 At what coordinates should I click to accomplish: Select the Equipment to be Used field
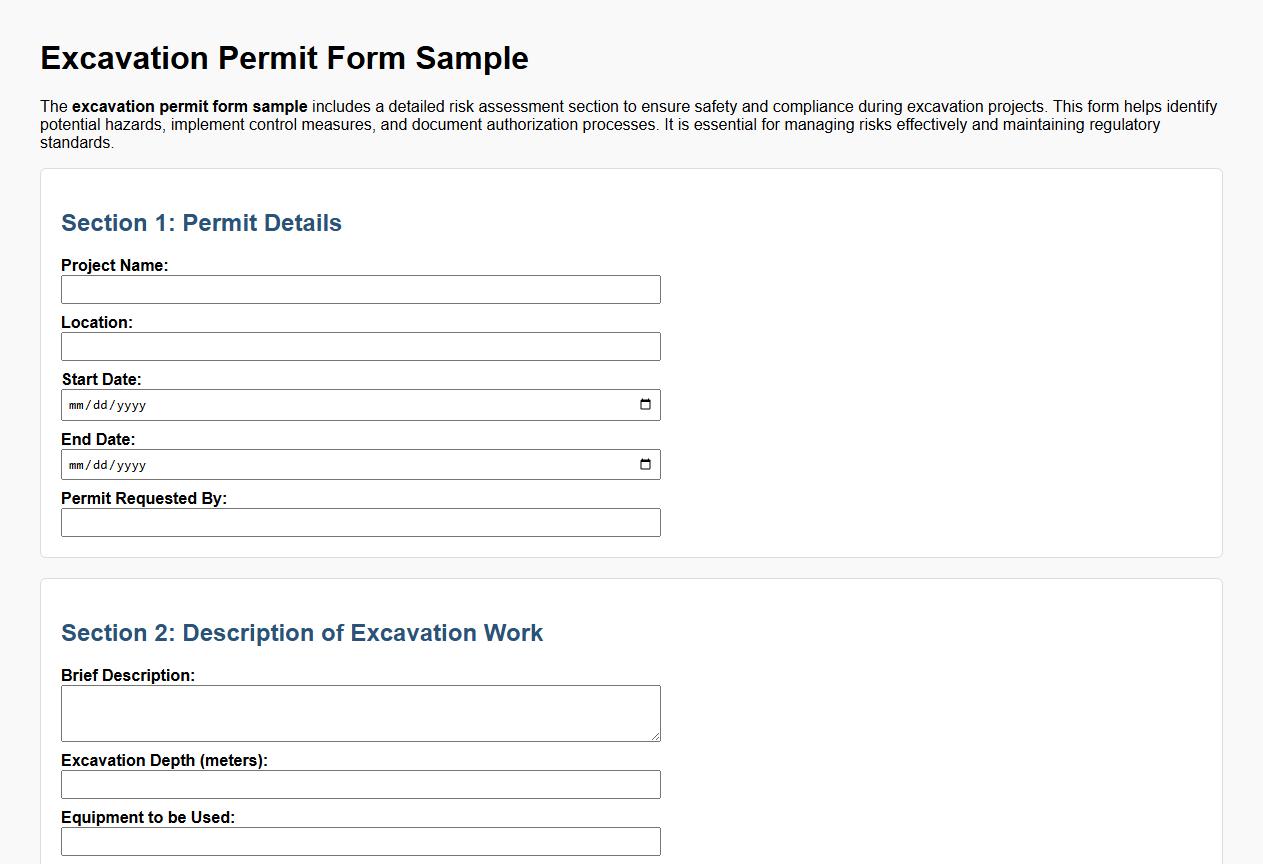360,841
